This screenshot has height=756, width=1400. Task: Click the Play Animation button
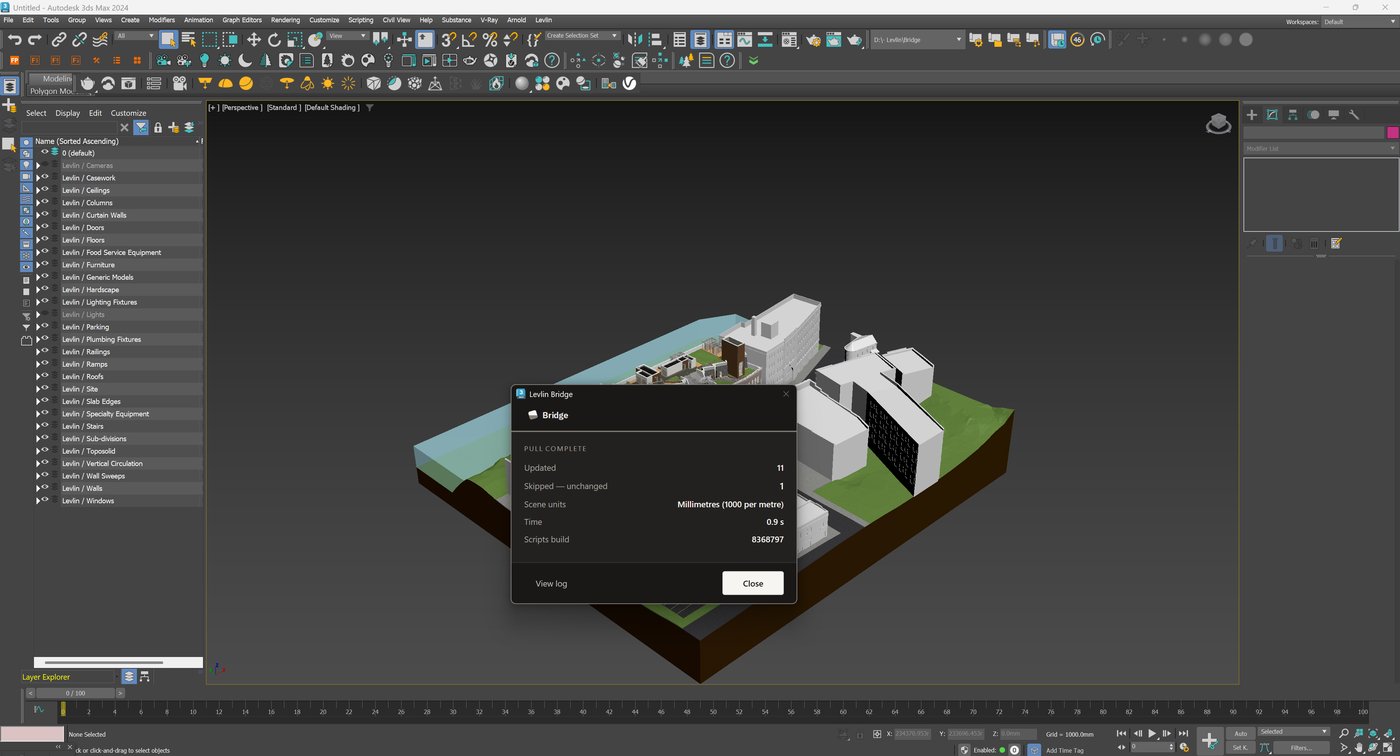coord(1152,734)
